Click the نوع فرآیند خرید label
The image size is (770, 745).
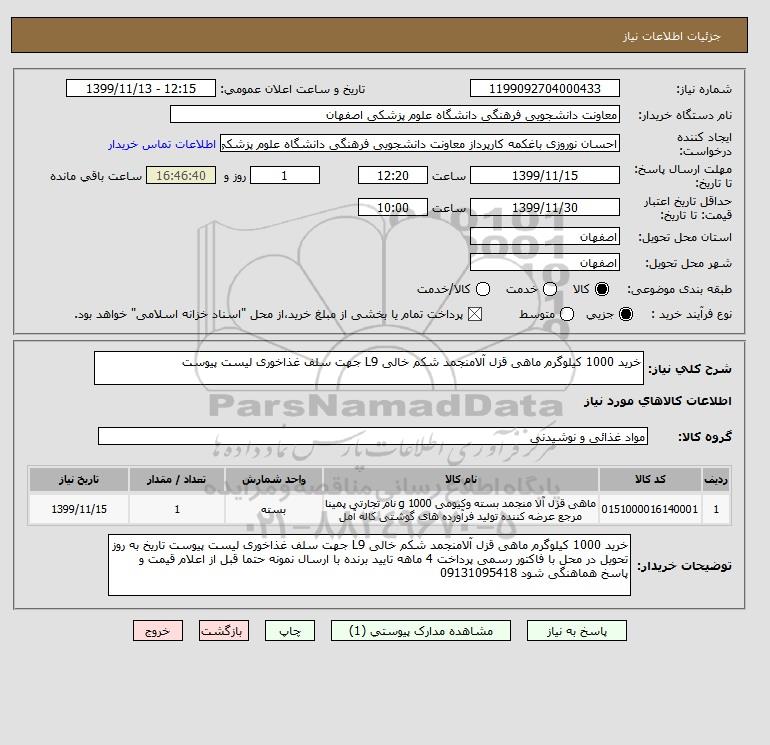click(691, 314)
